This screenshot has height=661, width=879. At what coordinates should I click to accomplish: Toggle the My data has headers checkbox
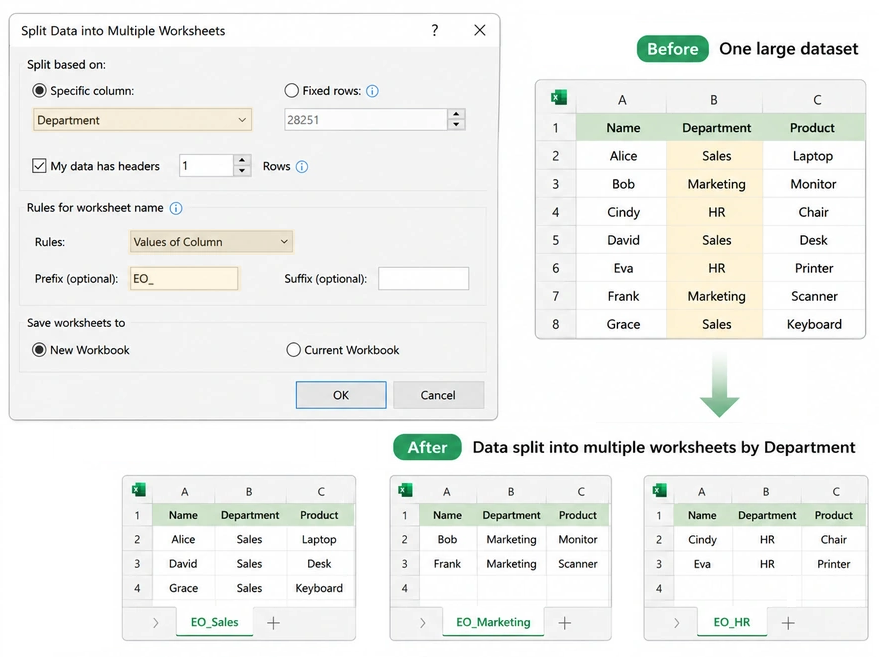tap(39, 166)
